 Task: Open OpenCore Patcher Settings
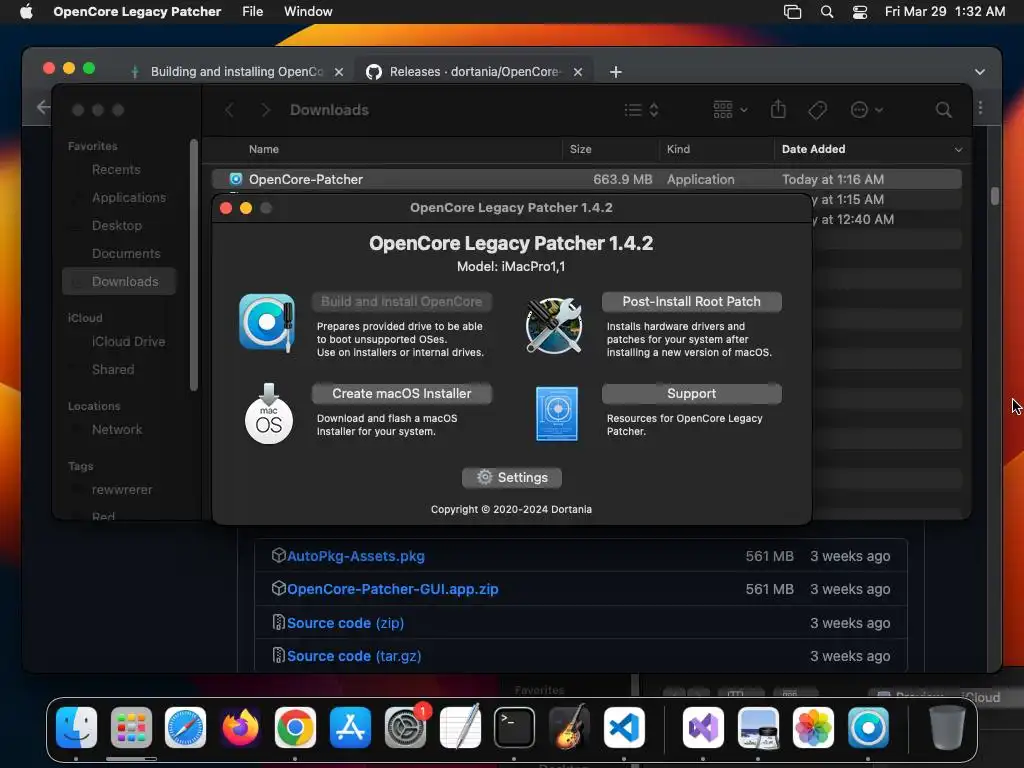tap(511, 477)
